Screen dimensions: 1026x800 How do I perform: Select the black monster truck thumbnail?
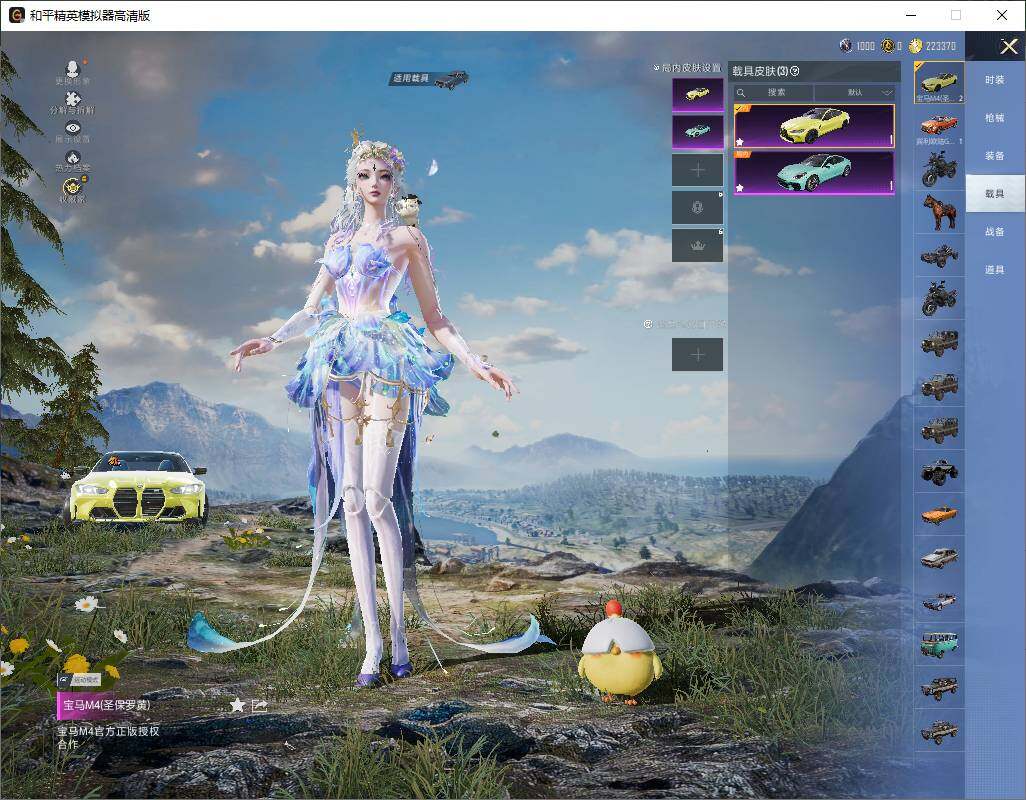939,471
